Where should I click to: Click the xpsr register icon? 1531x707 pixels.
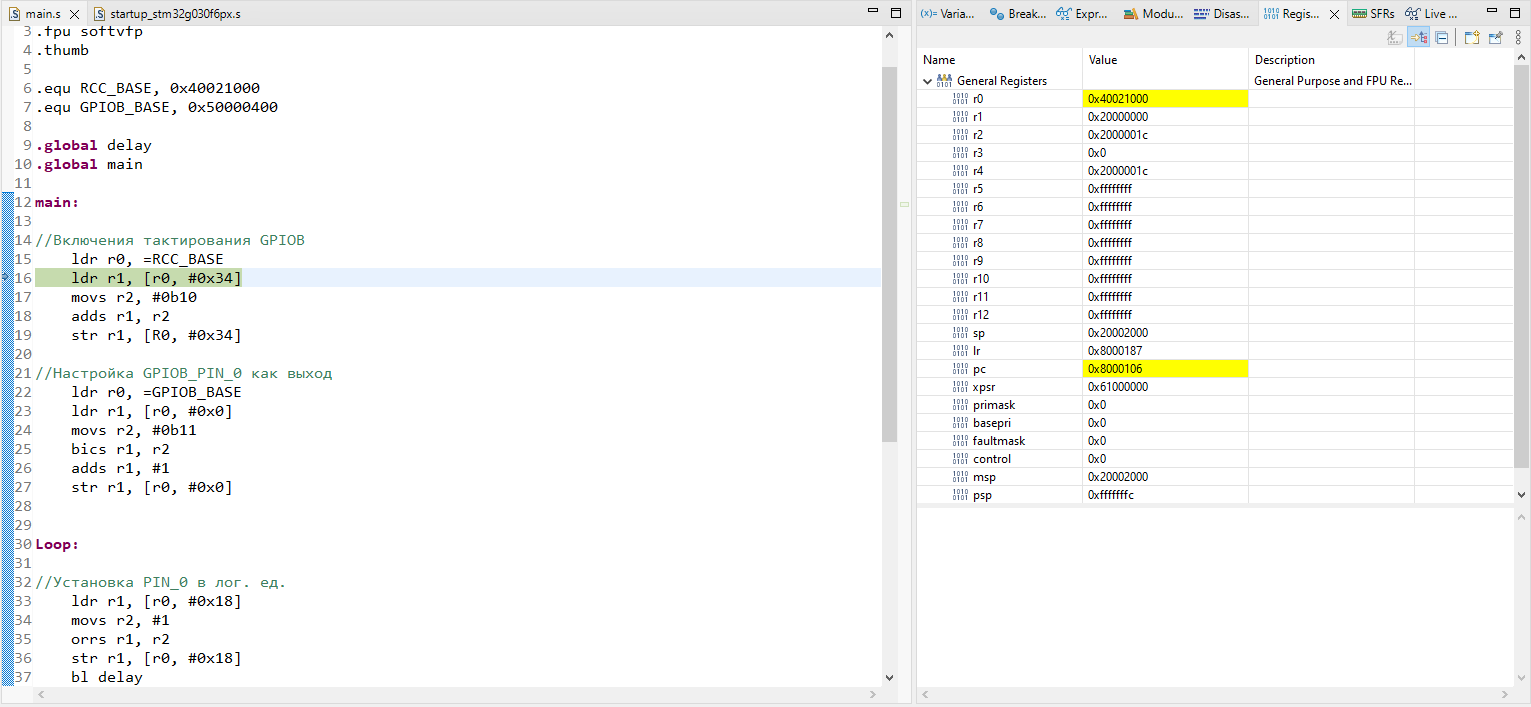960,387
